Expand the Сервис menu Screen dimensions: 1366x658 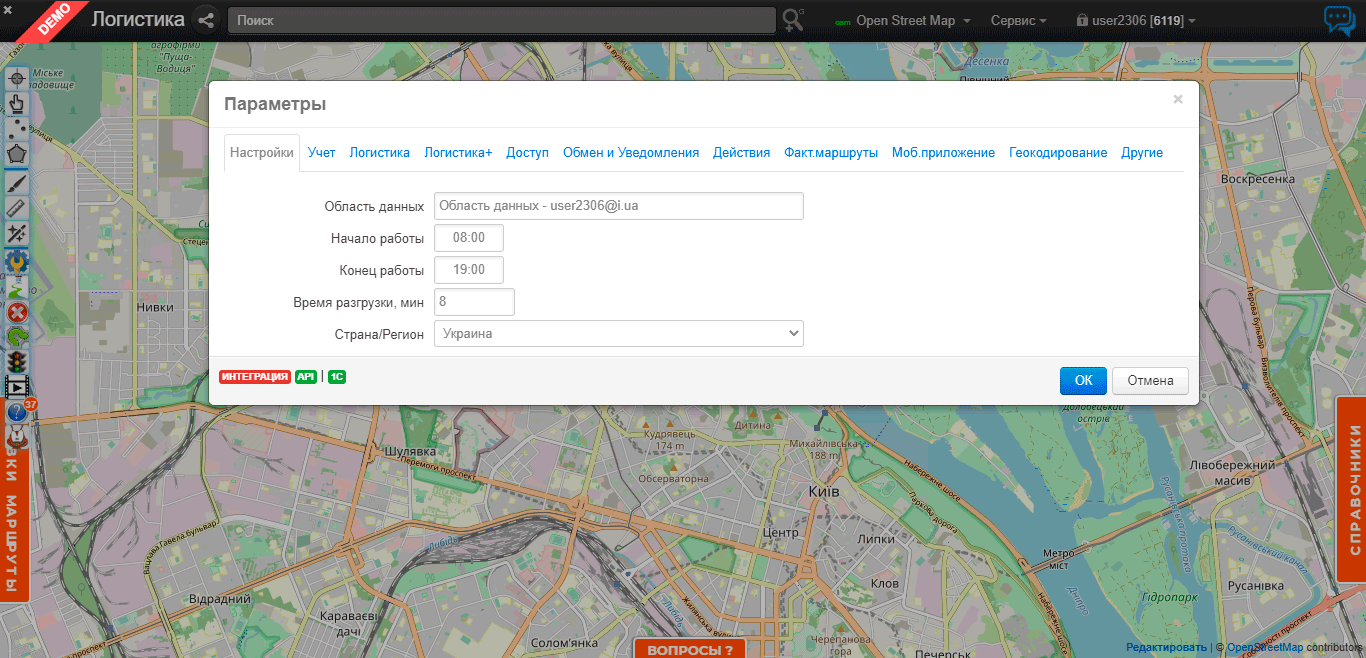pos(1018,21)
